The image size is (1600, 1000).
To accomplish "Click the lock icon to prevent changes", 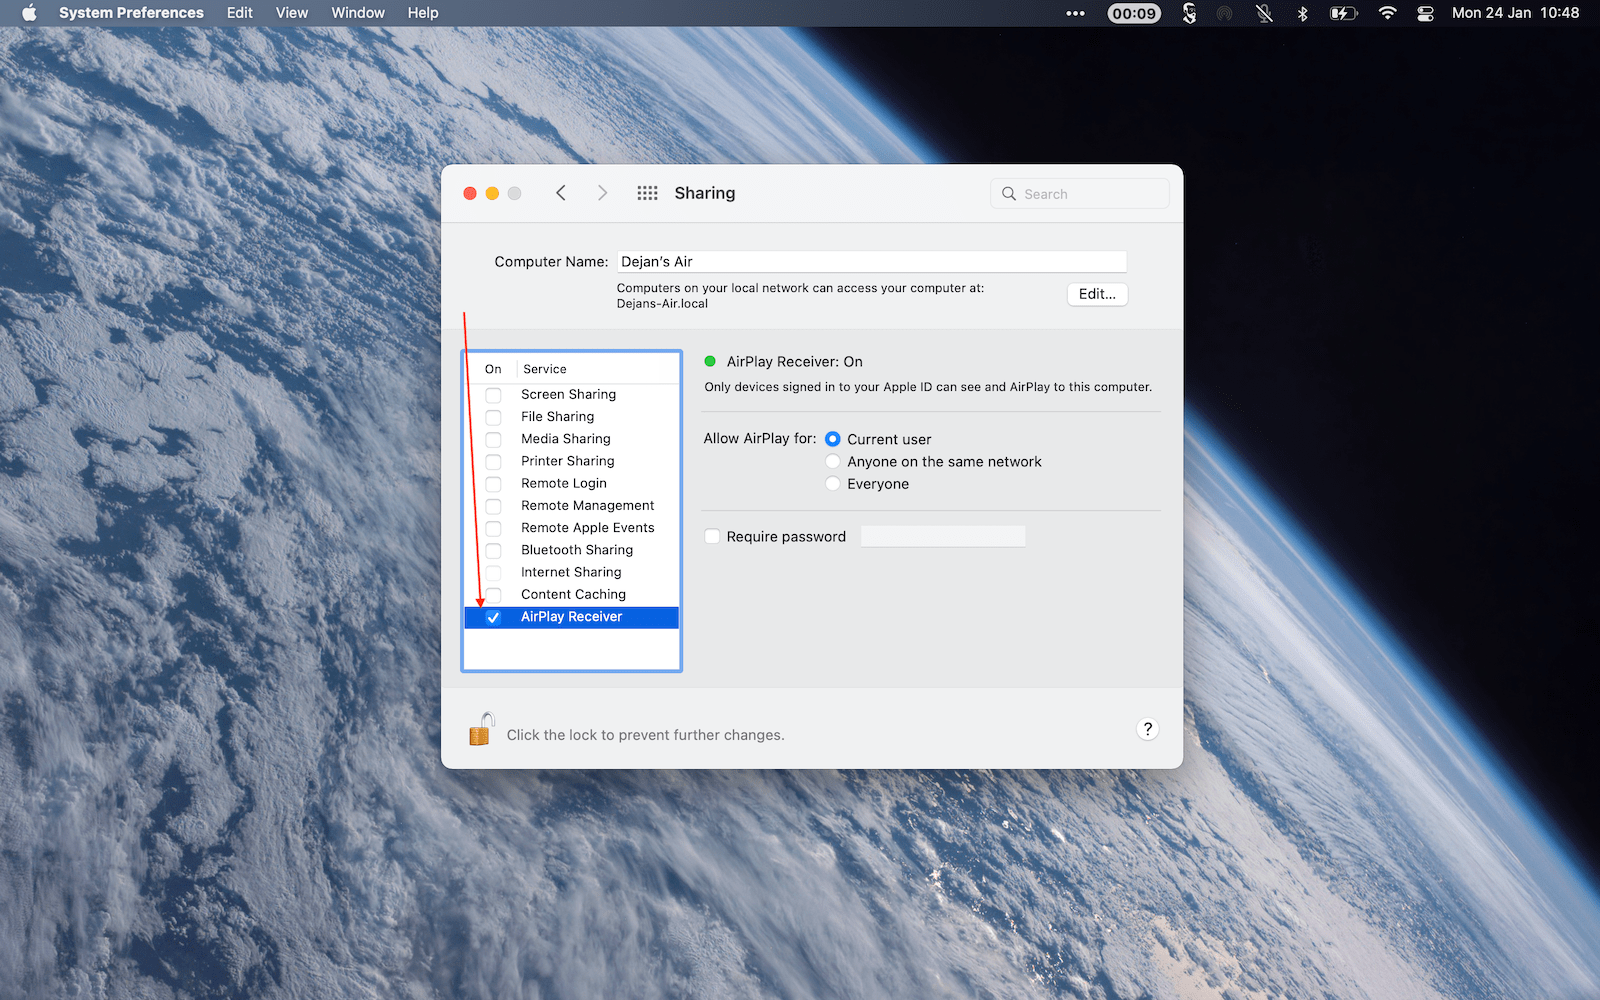I will (481, 730).
